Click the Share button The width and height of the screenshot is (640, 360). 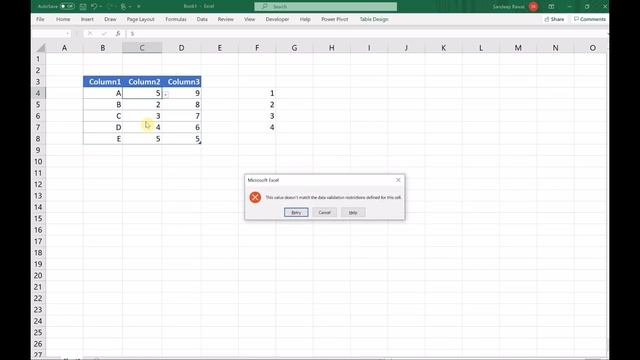(x=554, y=19)
